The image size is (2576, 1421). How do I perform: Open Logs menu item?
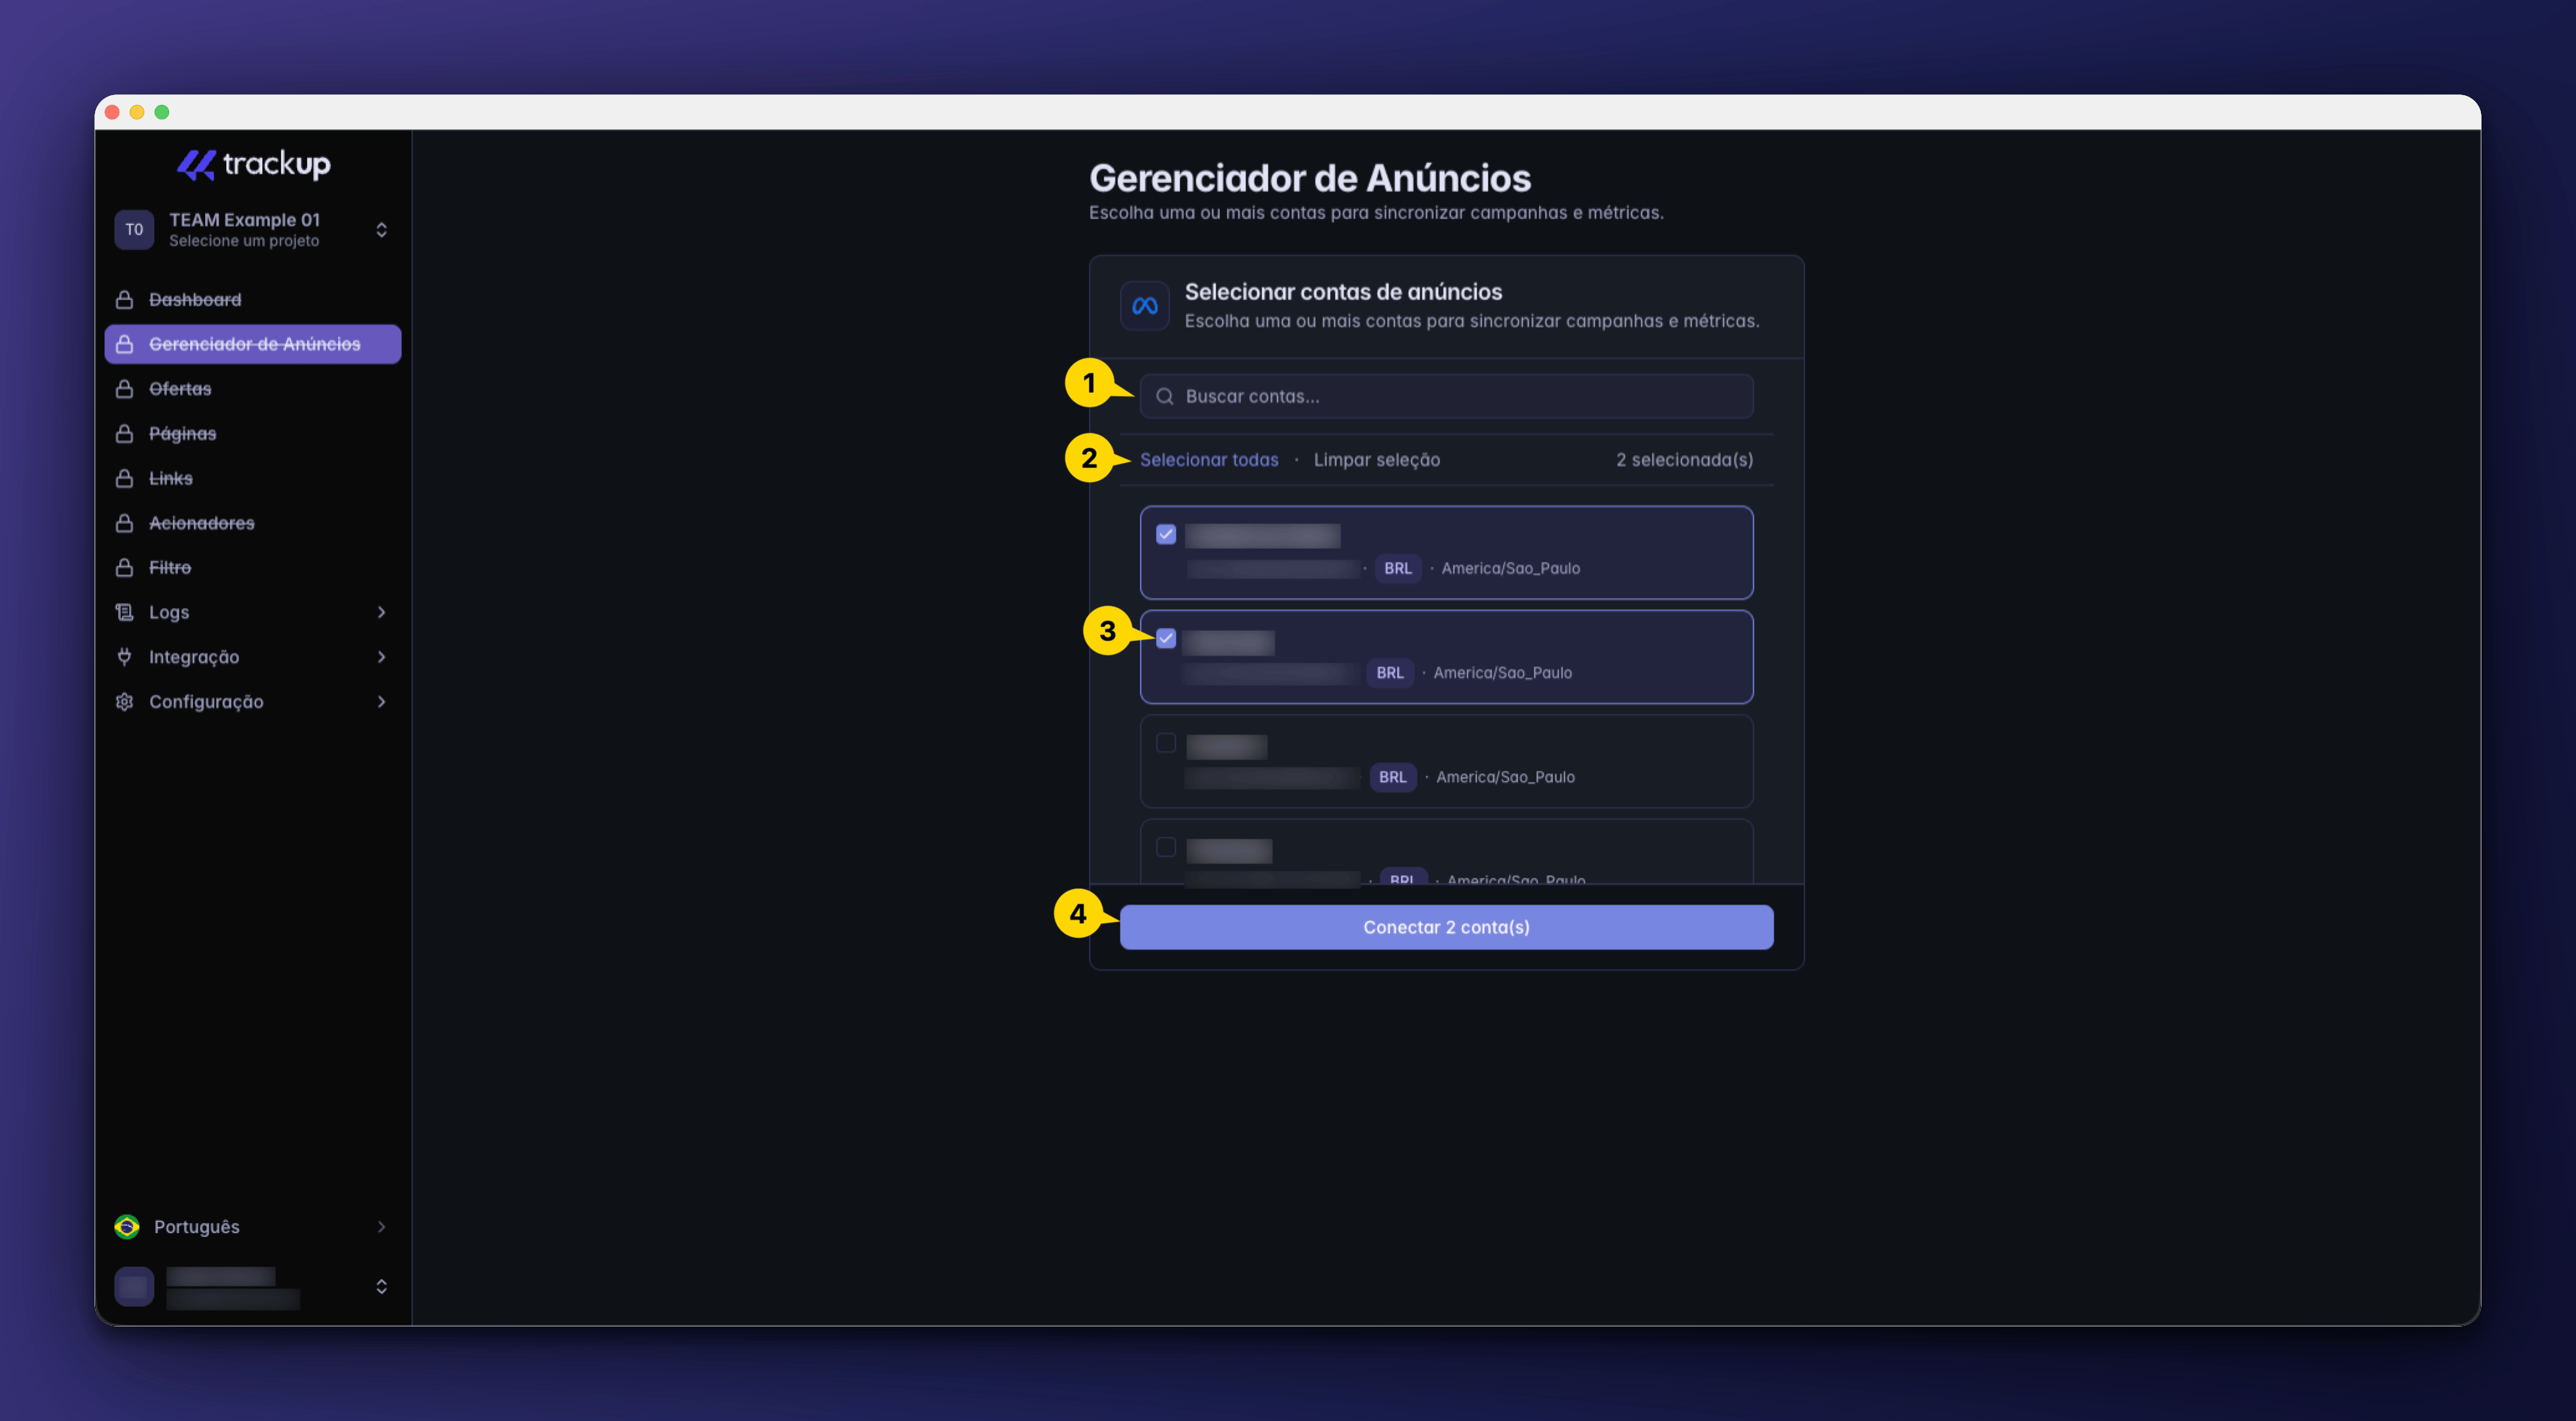tap(253, 611)
